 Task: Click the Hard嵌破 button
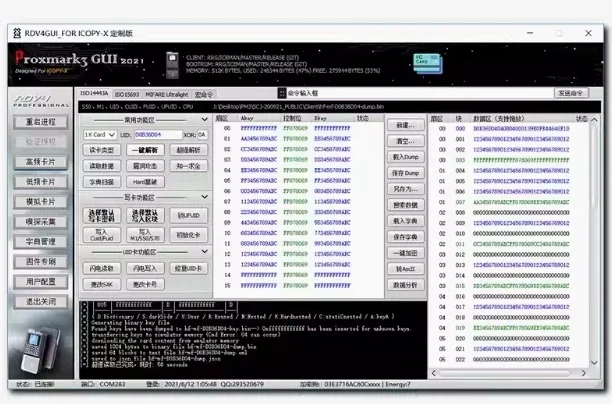coord(145,182)
